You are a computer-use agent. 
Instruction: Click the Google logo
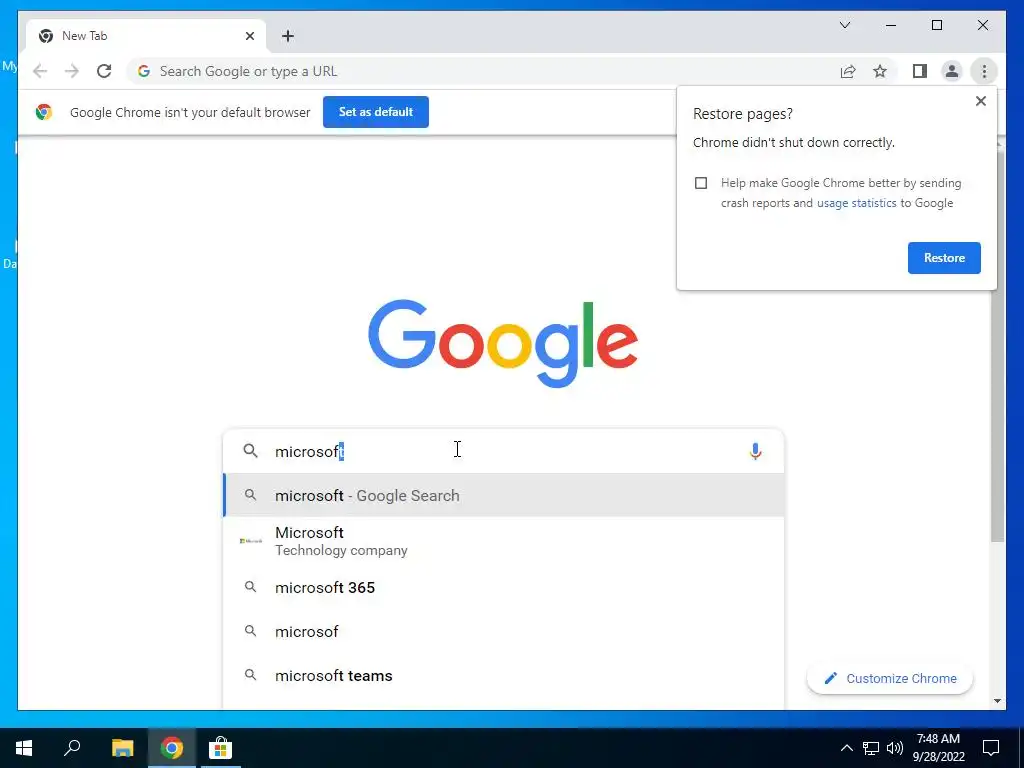pyautogui.click(x=503, y=343)
